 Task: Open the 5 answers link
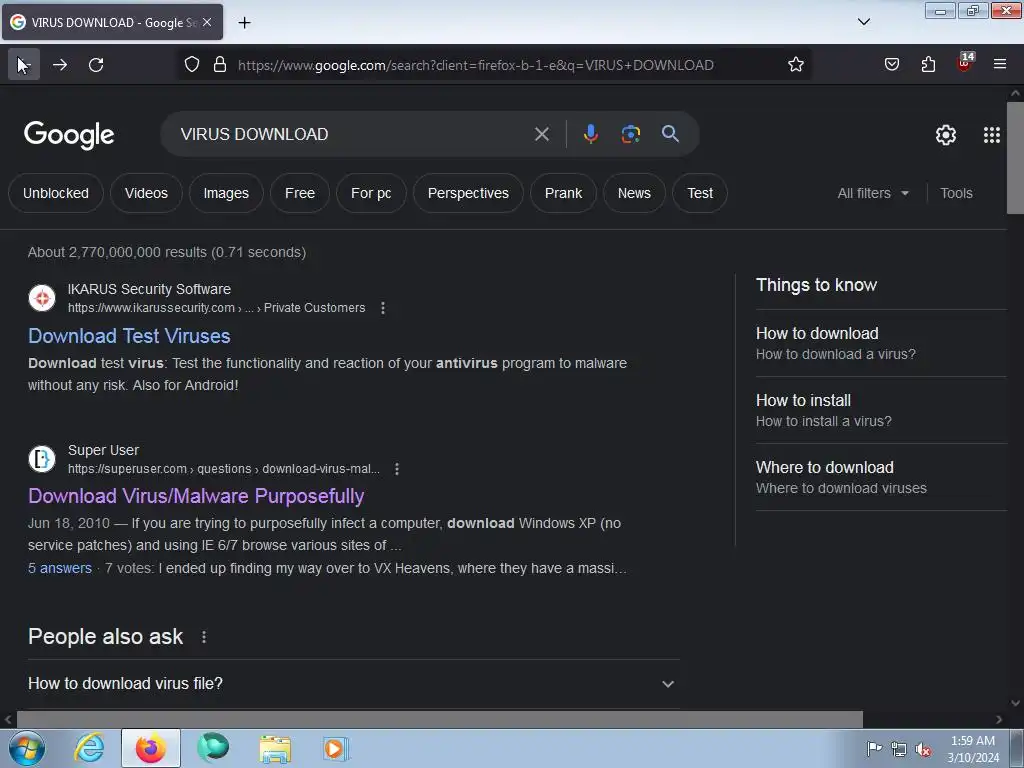coord(60,568)
